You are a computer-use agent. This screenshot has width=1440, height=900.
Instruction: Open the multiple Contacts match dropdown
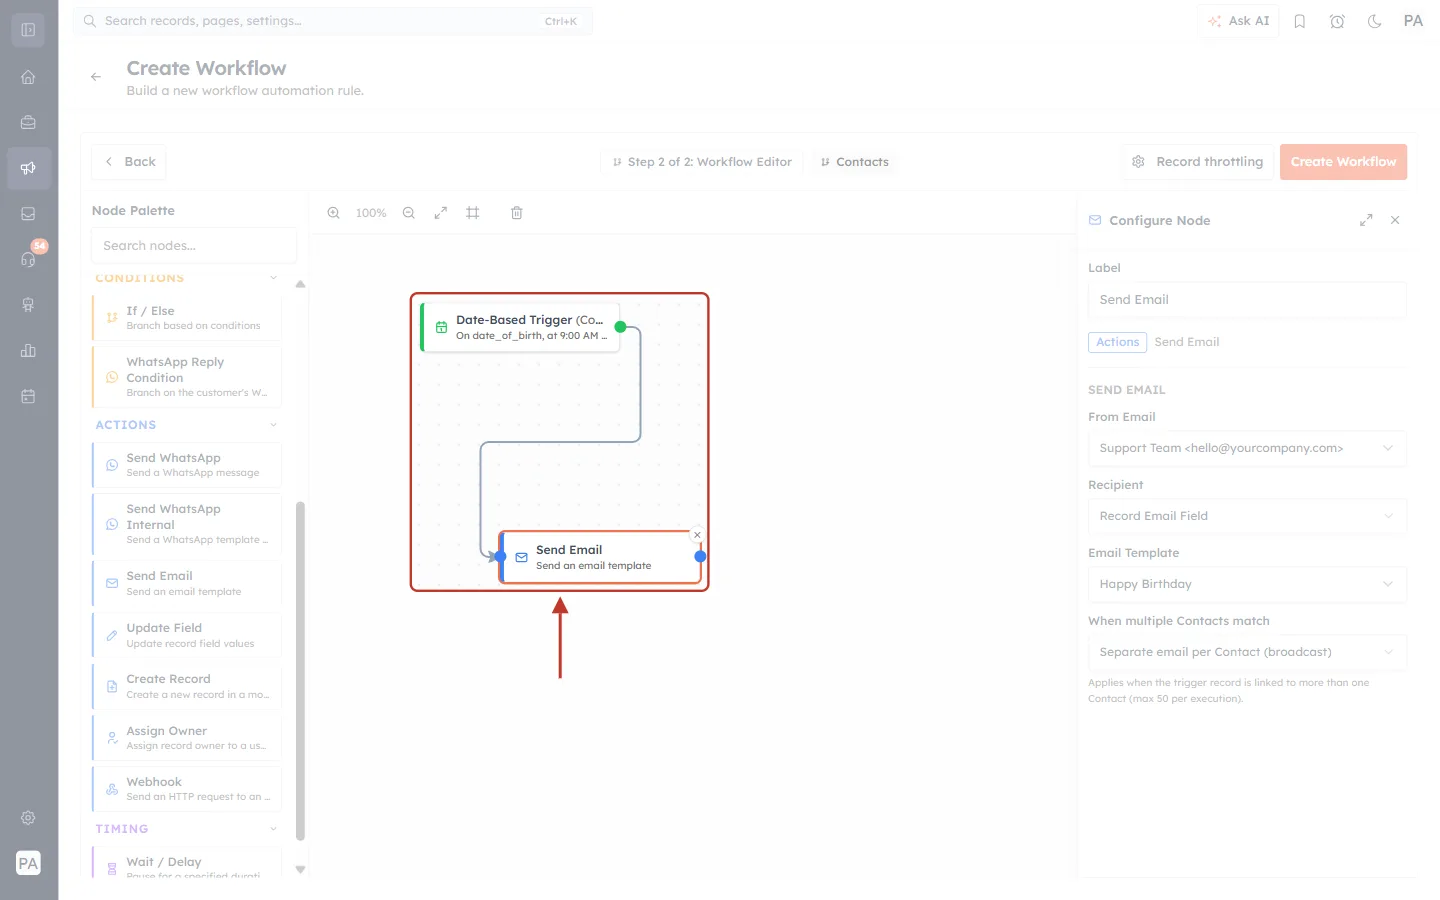[x=1247, y=652]
